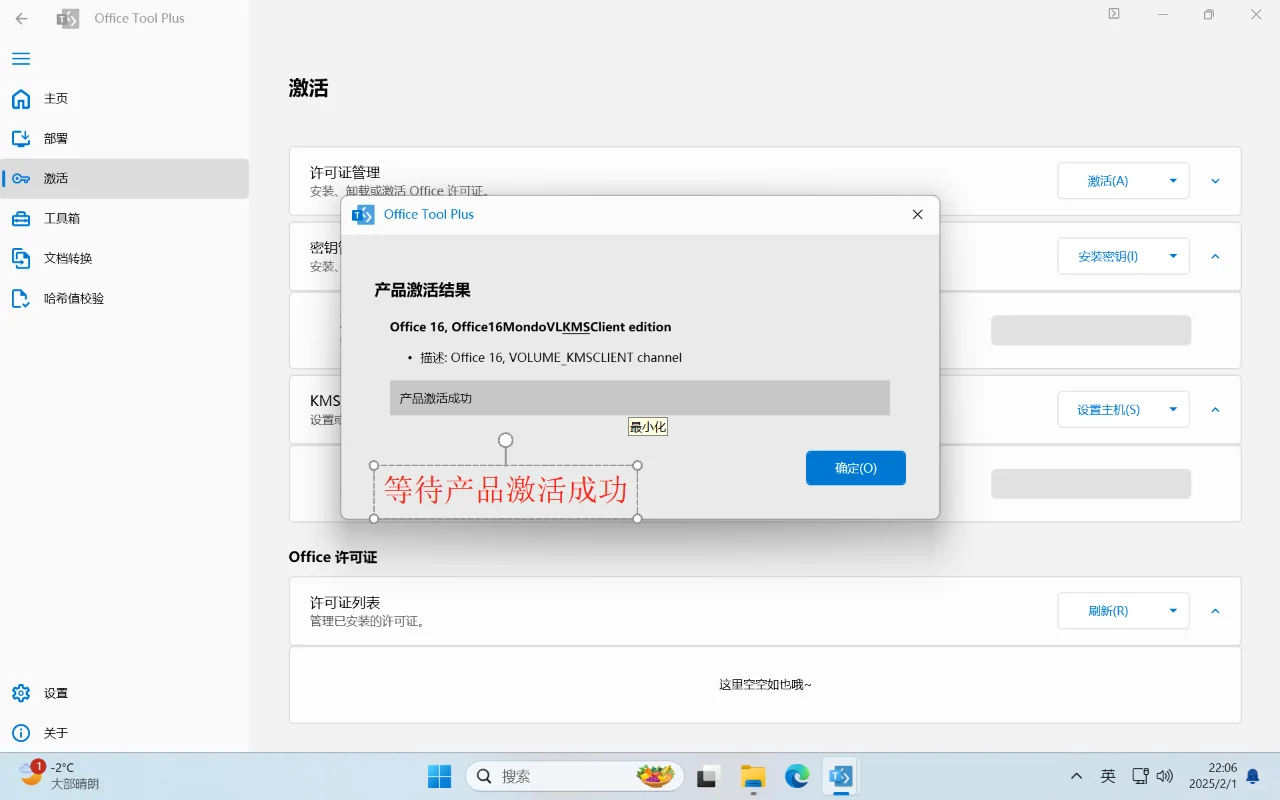Confirm the activation result with 确定(O)
This screenshot has height=800, width=1280.
tap(855, 467)
